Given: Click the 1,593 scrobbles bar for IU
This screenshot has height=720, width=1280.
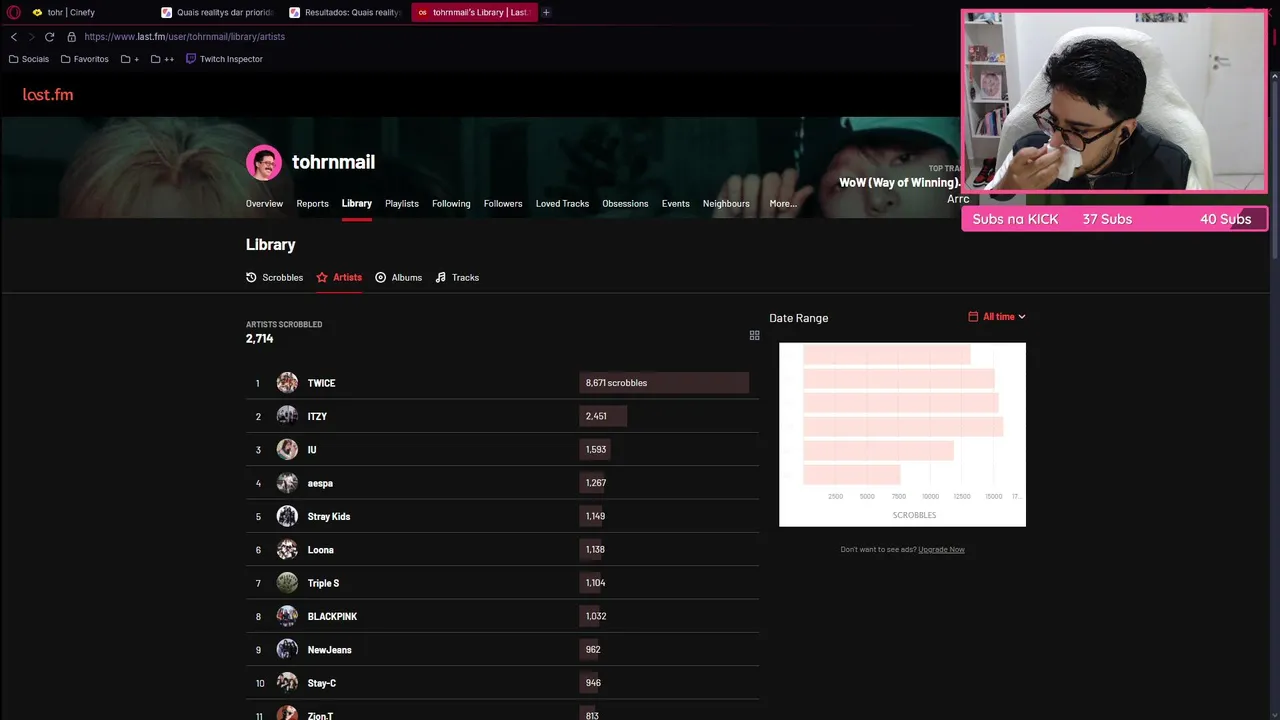Looking at the screenshot, I should (x=595, y=450).
